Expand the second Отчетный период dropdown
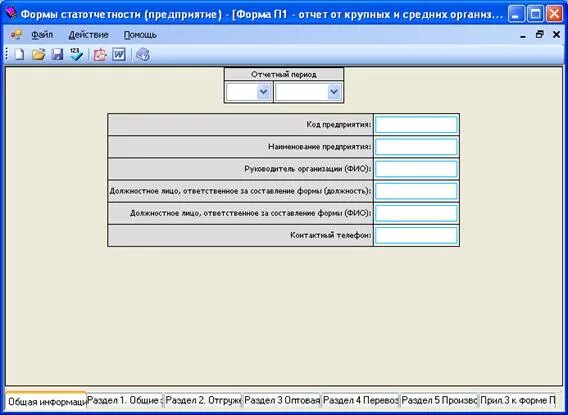Image resolution: width=568 pixels, height=415 pixels. (x=334, y=92)
